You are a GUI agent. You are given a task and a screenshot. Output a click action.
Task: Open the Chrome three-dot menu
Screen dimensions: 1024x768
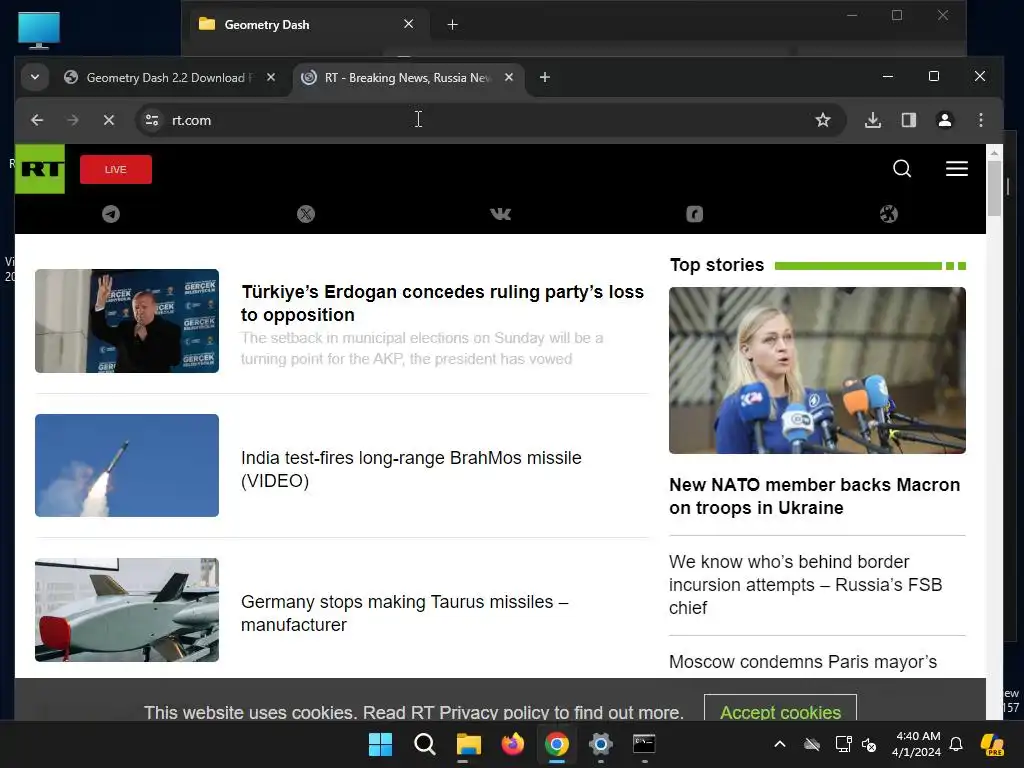(981, 120)
